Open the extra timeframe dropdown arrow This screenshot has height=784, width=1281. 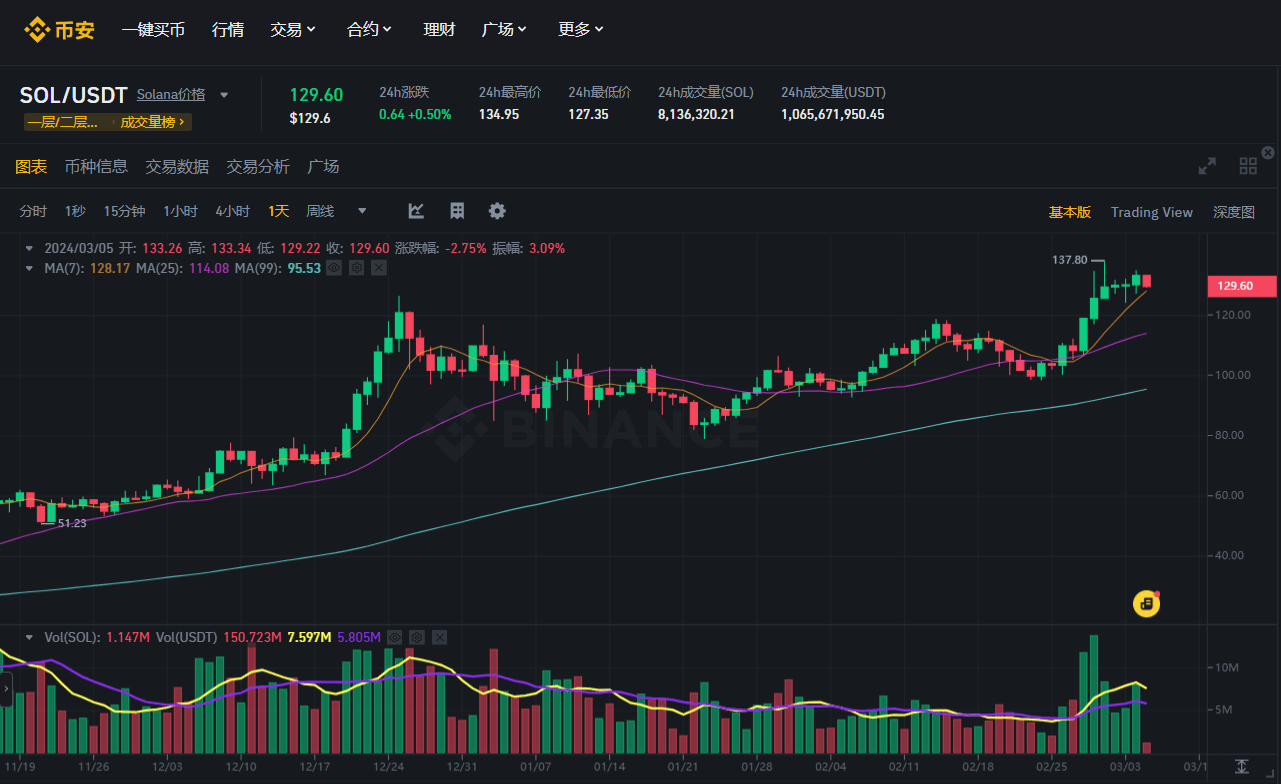(362, 211)
